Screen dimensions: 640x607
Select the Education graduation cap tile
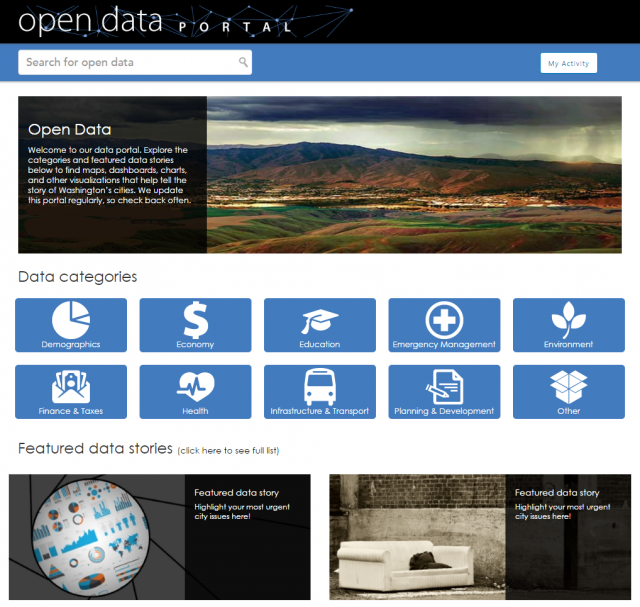click(x=320, y=325)
